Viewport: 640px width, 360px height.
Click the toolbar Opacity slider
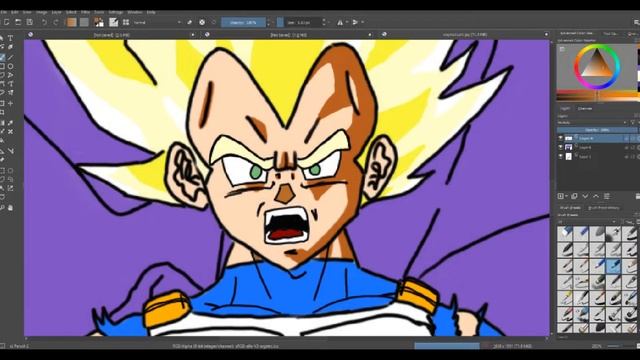tap(243, 22)
